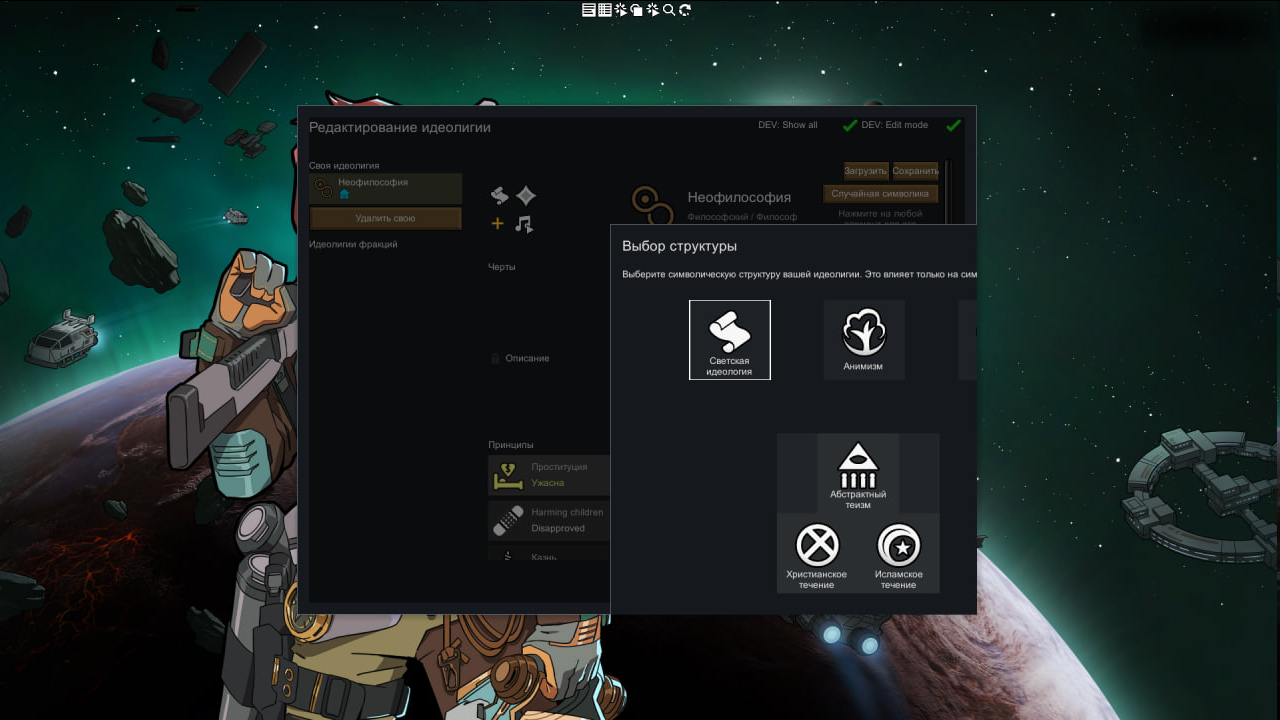The image size is (1280, 720).
Task: Open the Проституция Ужасна precept row
Action: (x=549, y=475)
